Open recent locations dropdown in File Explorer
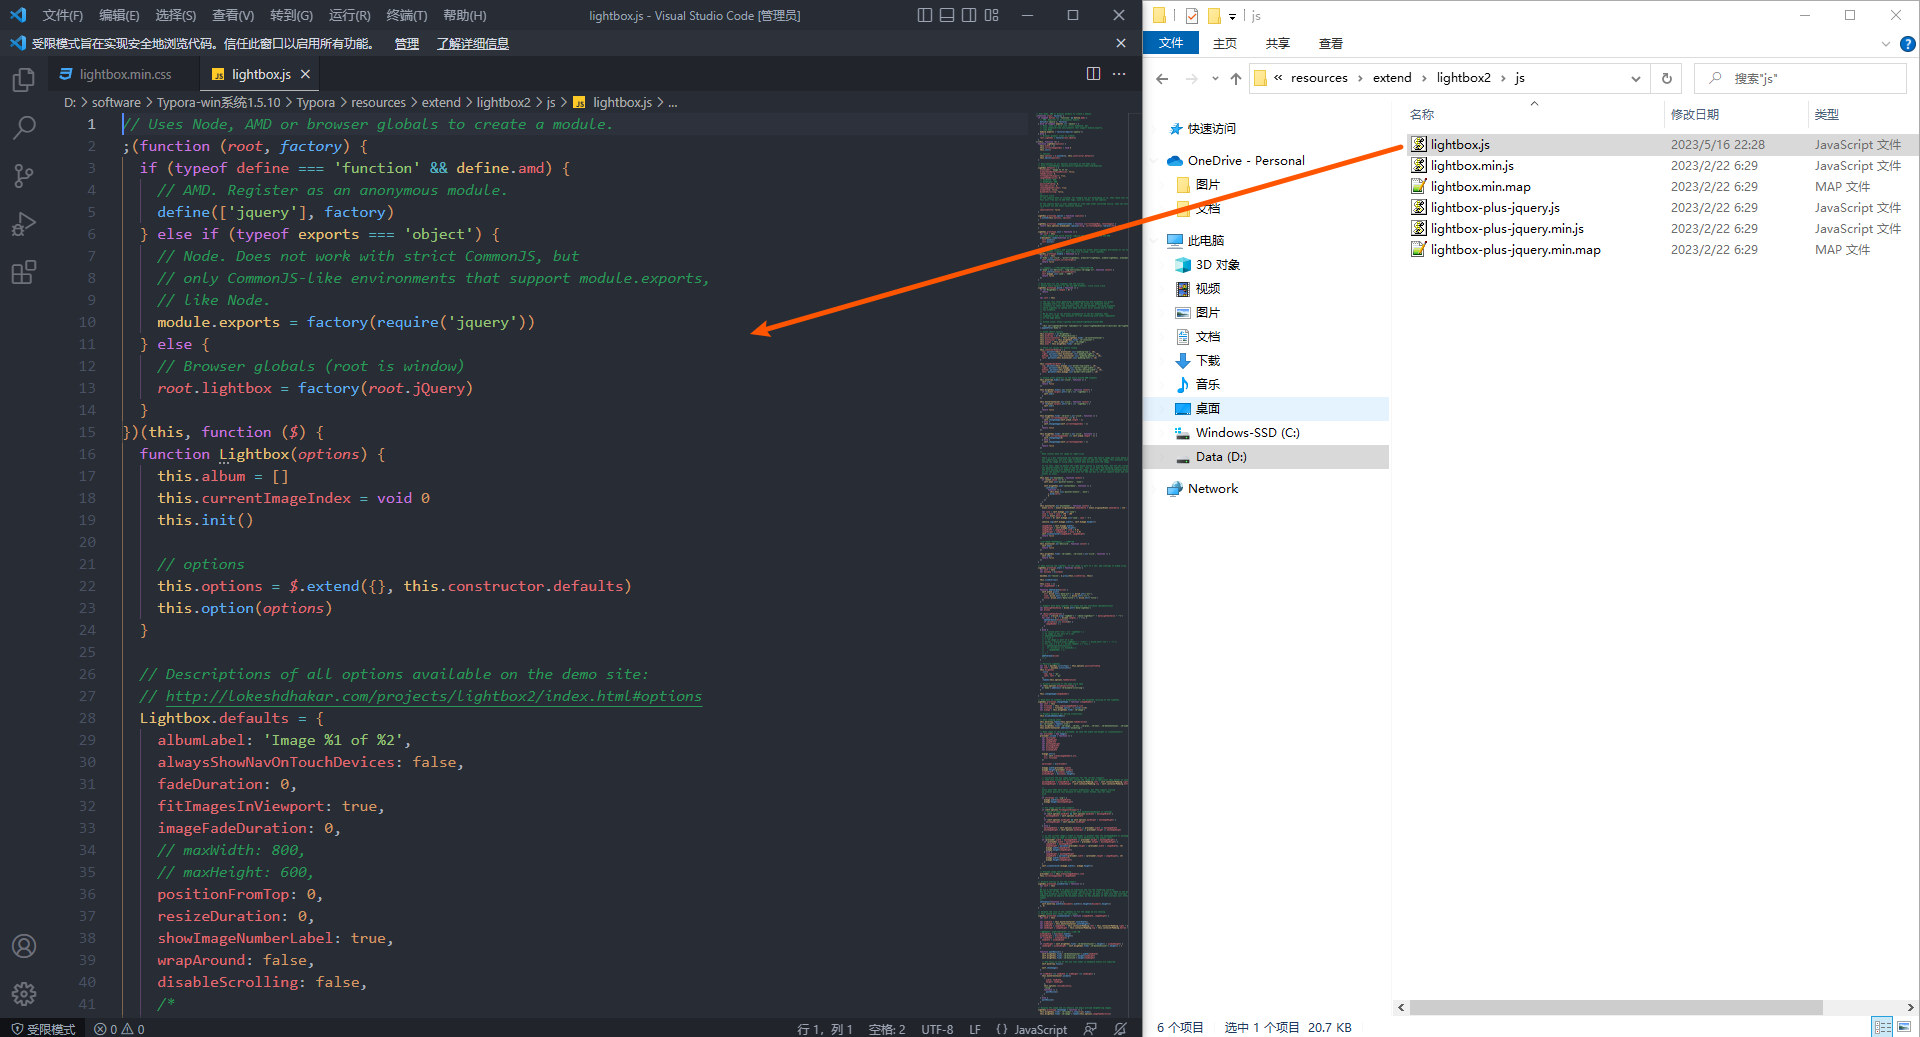The height and width of the screenshot is (1037, 1920). tap(1215, 78)
